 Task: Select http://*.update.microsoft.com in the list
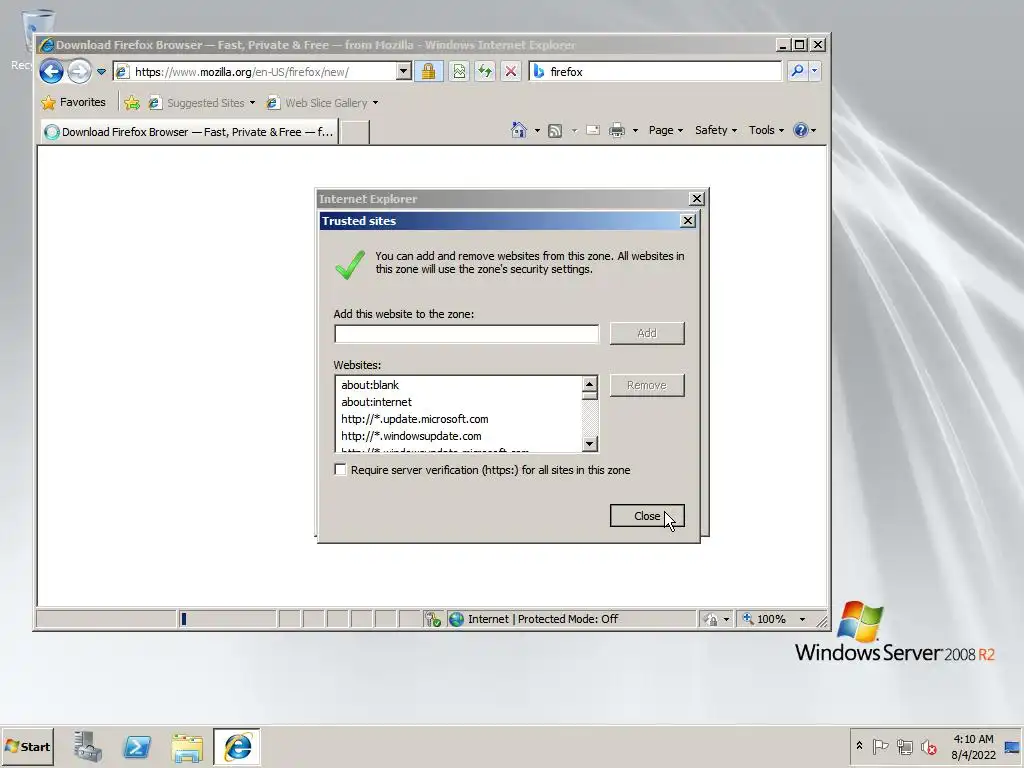coord(415,419)
